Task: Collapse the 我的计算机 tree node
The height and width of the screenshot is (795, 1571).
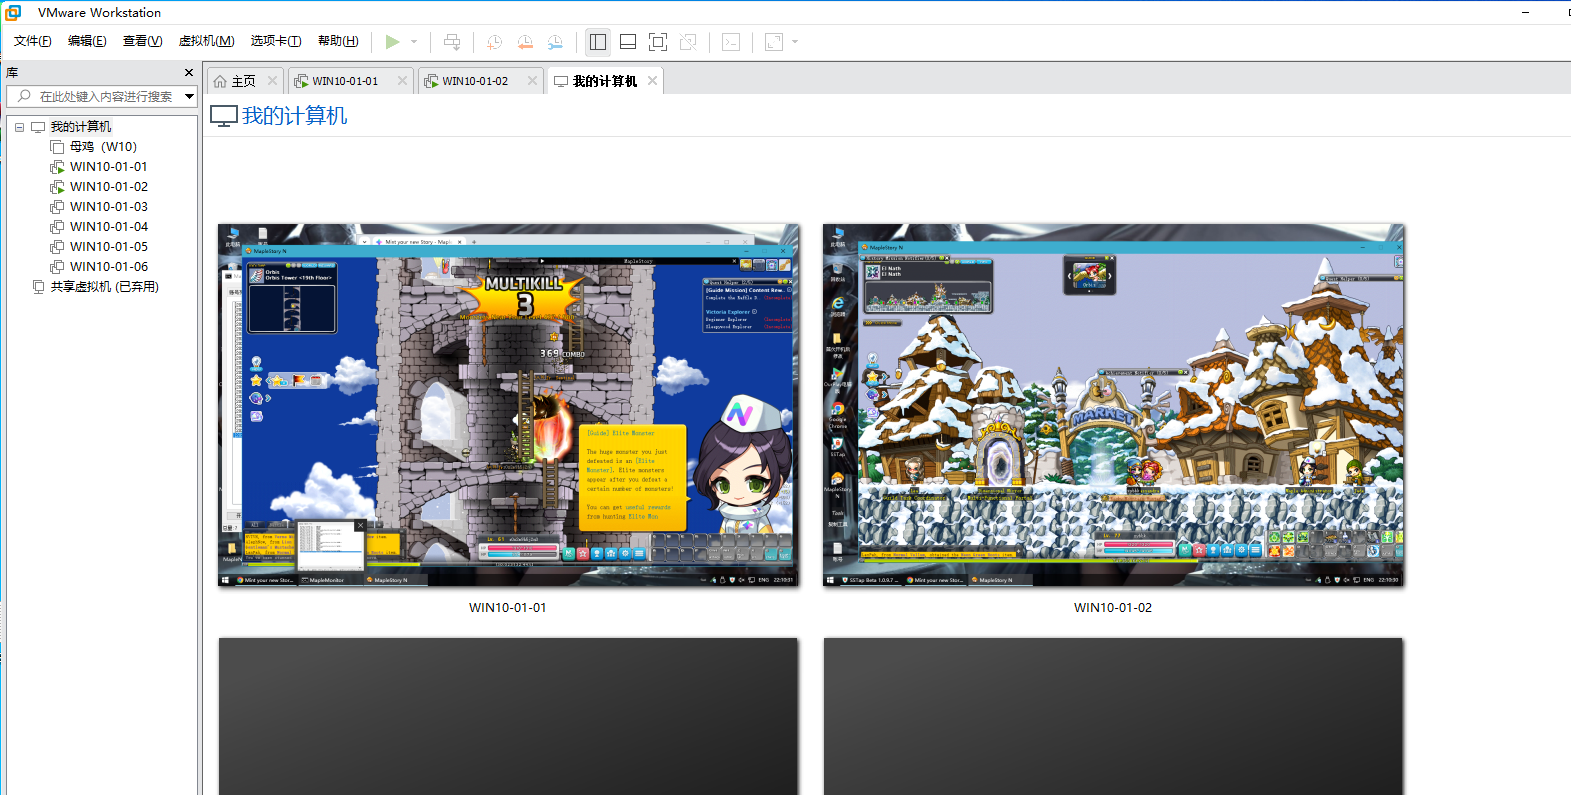Action: (19, 127)
